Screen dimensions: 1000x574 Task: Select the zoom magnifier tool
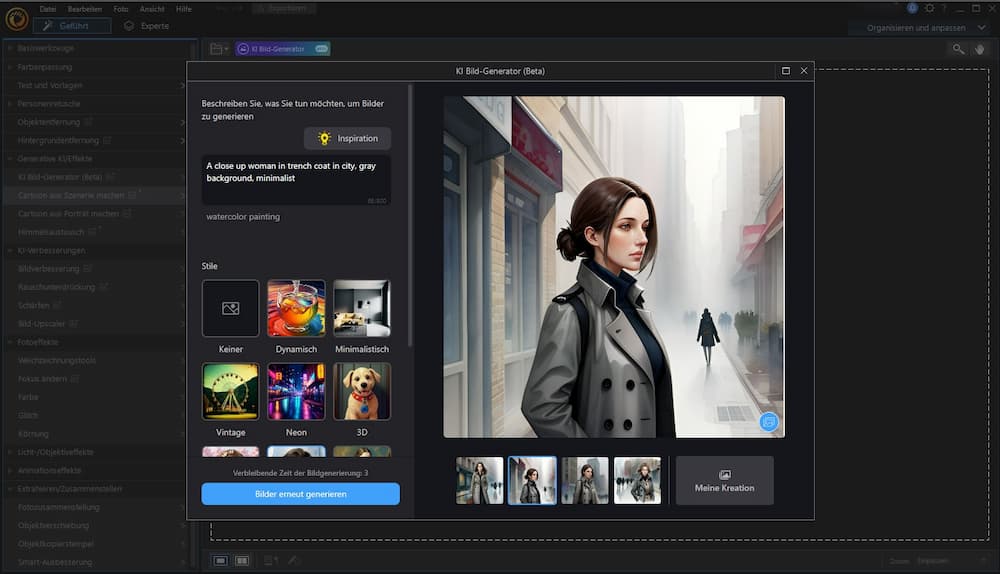(x=958, y=48)
